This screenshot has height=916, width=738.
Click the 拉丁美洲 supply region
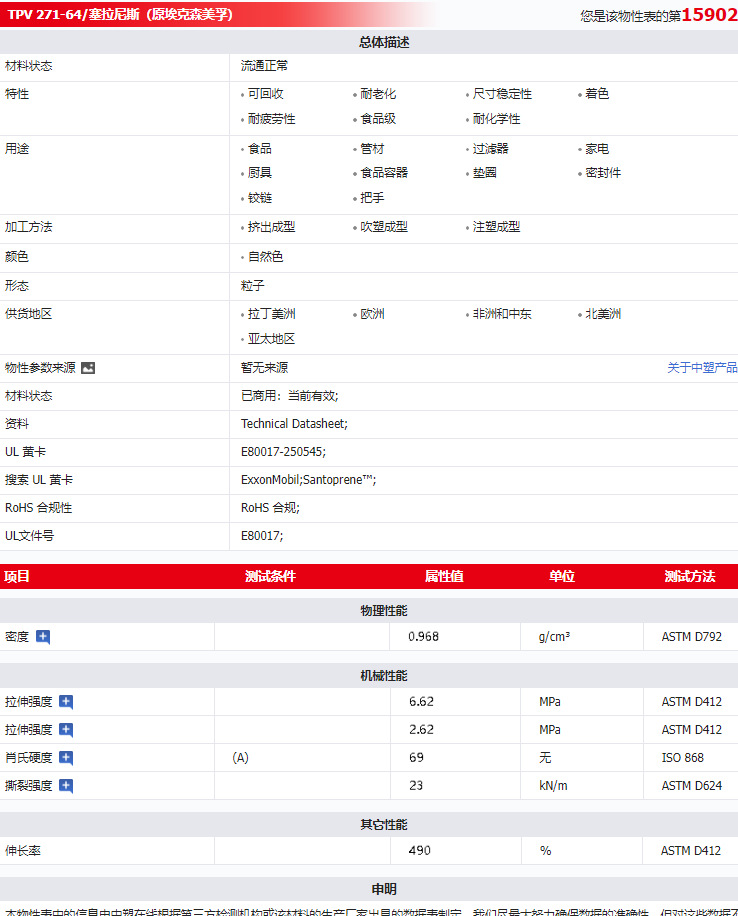pos(271,314)
